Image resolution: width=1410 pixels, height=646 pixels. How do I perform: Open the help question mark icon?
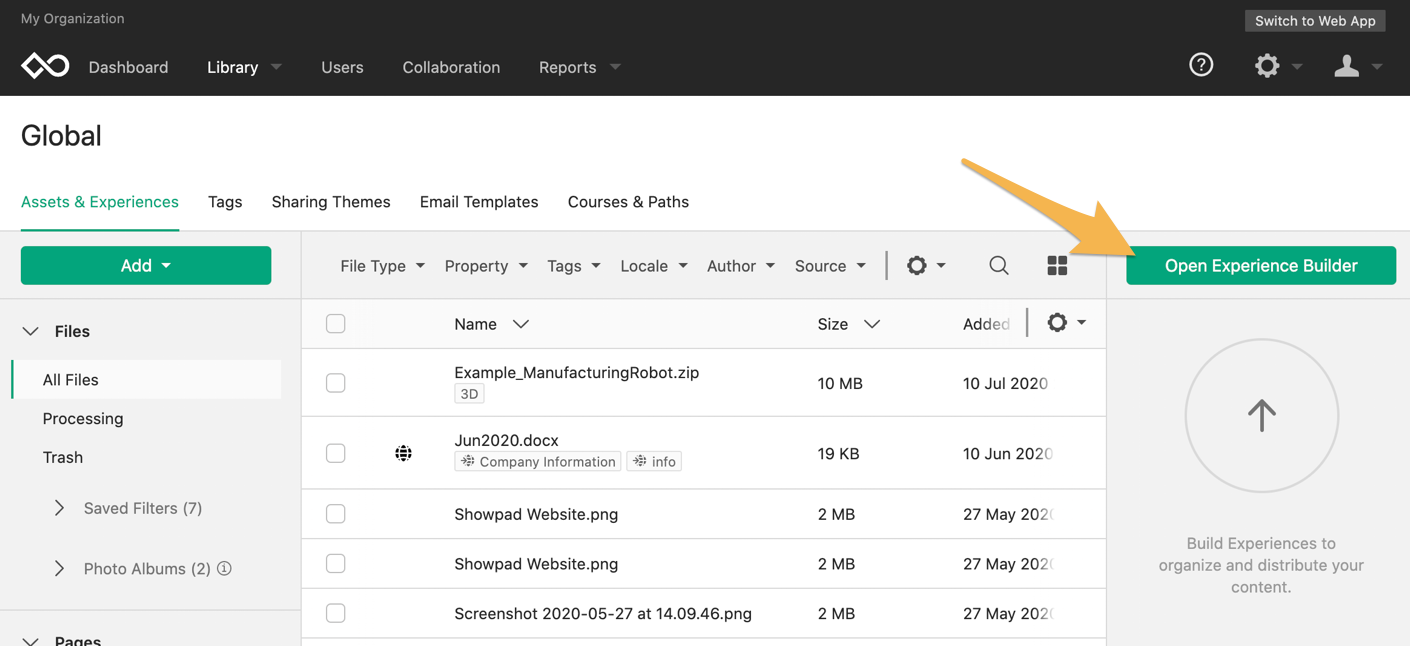pyautogui.click(x=1201, y=65)
